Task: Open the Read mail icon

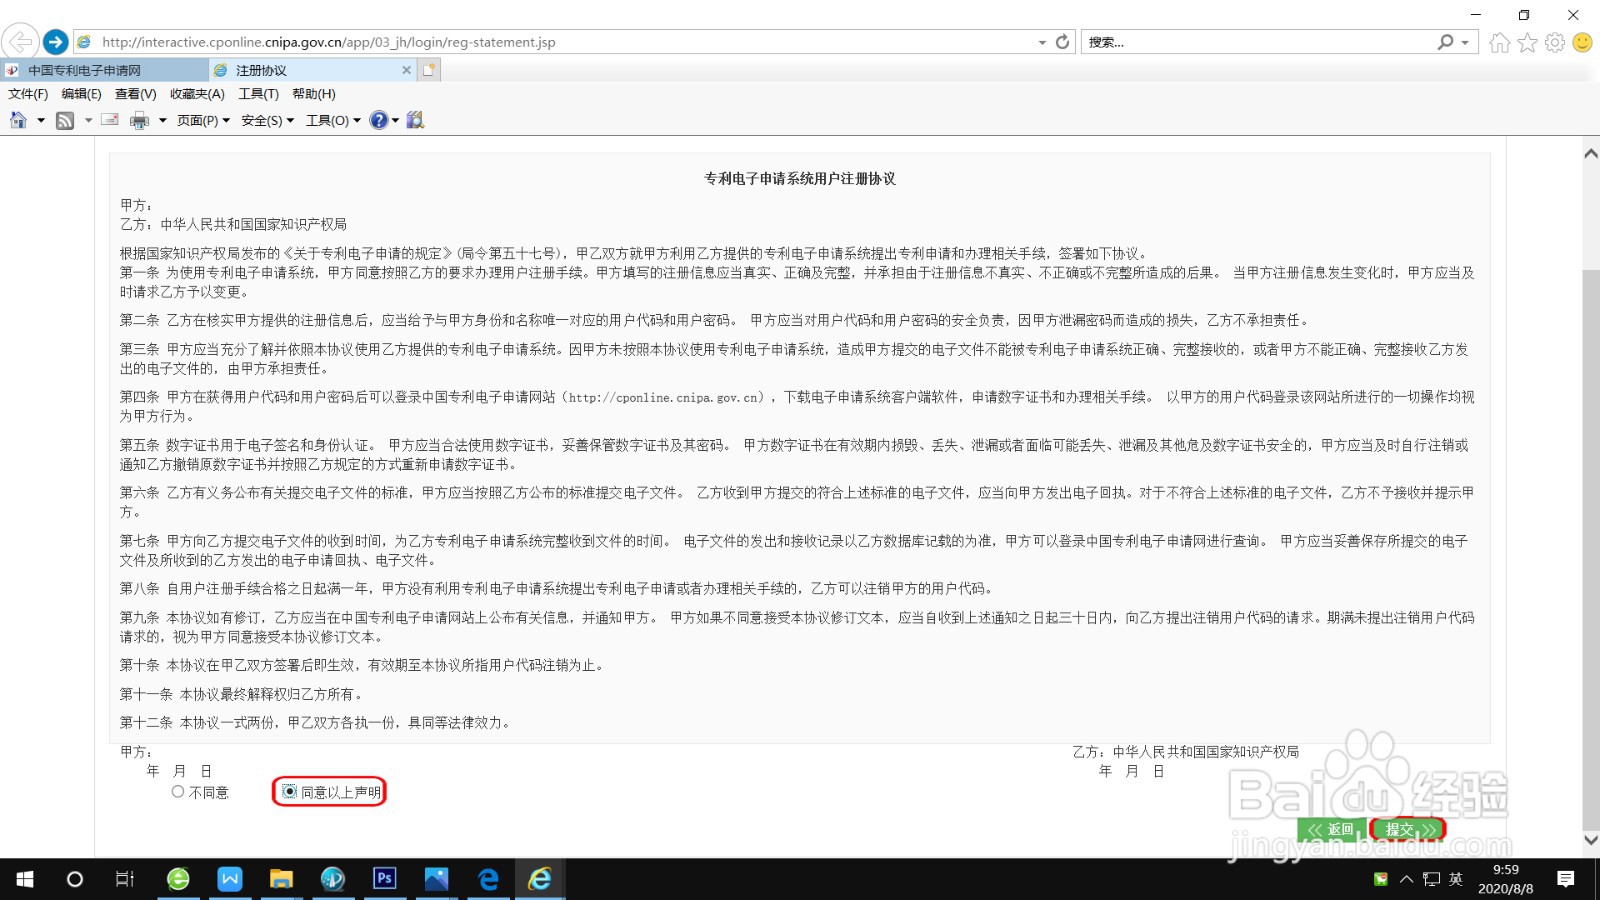Action: coord(109,119)
